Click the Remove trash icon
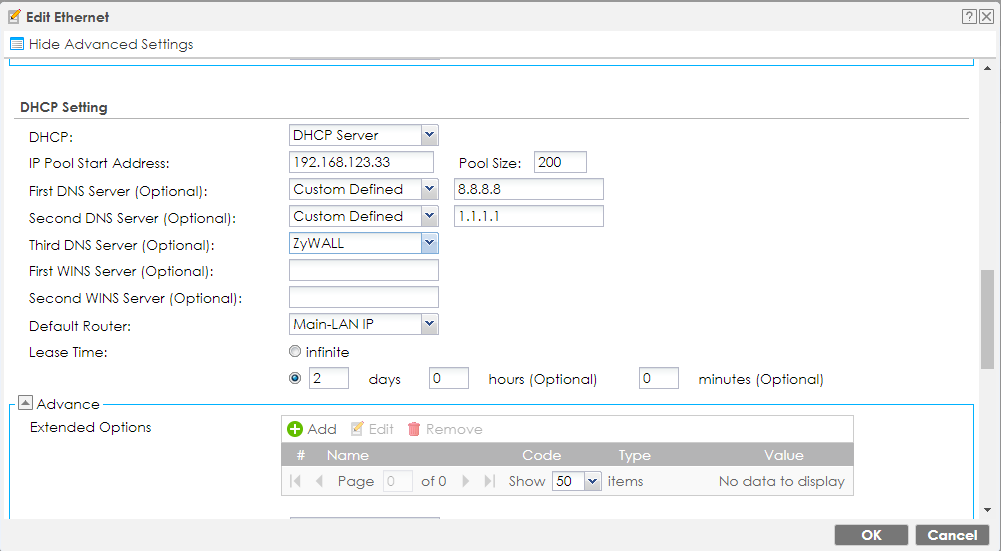Image resolution: width=1001 pixels, height=551 pixels. click(414, 429)
